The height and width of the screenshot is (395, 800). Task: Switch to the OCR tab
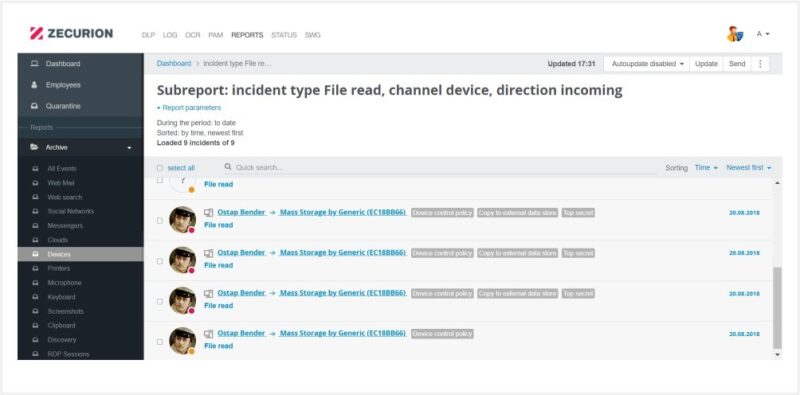click(x=192, y=35)
